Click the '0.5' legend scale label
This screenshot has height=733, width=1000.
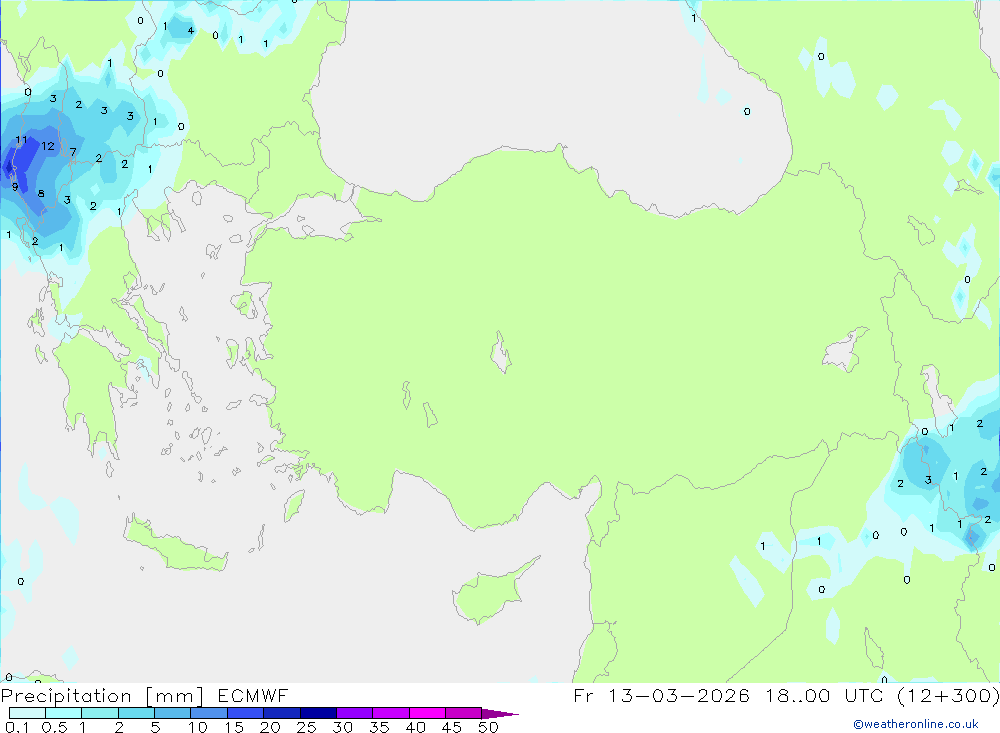click(x=54, y=727)
